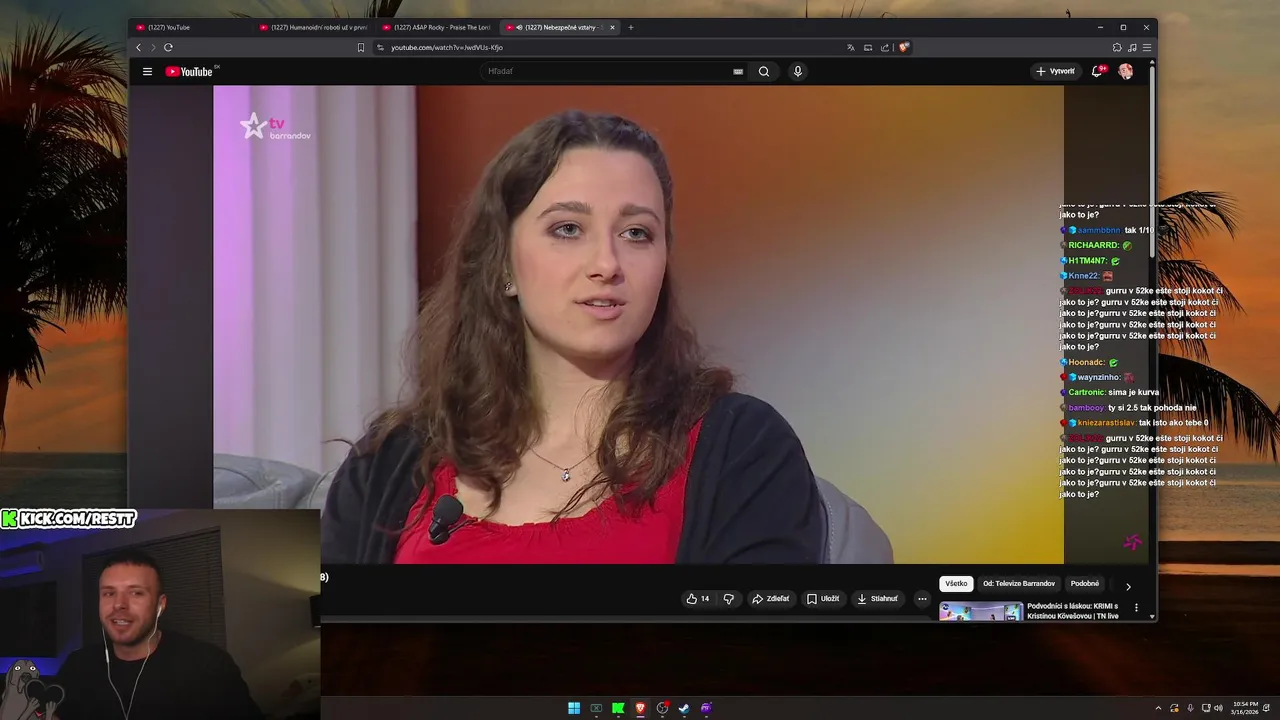
Task: Like the video with thumbs up
Action: coord(698,599)
